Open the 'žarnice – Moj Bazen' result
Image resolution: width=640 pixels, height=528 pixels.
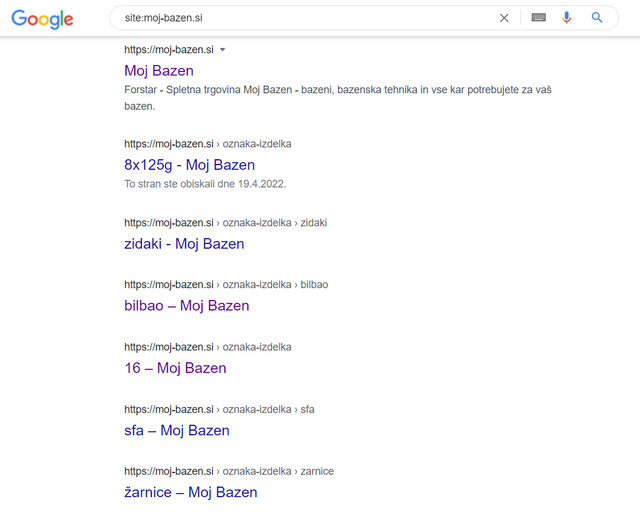pos(191,492)
